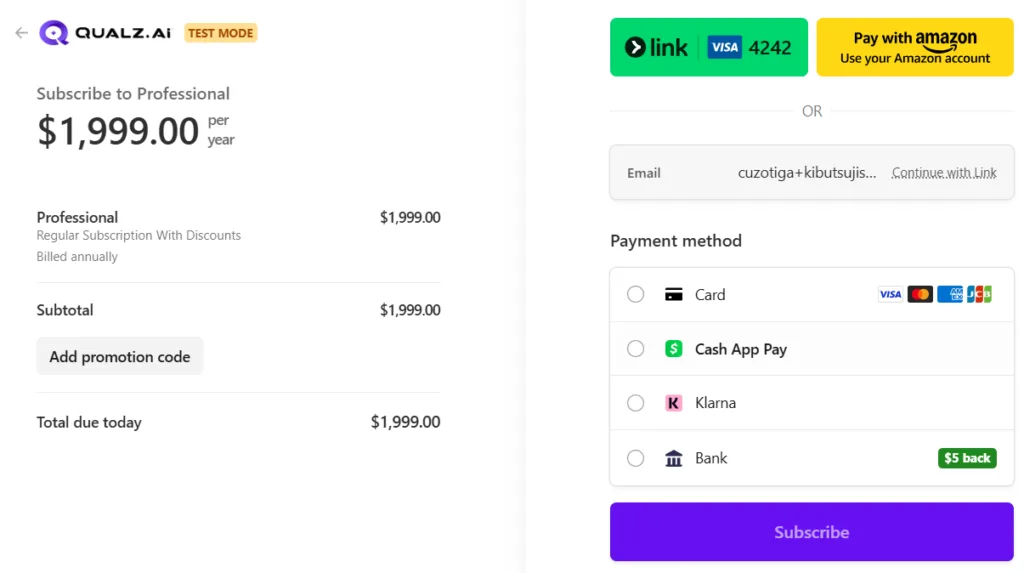Click the Mastercard brand logo
This screenshot has height=573, width=1024.
click(x=920, y=294)
